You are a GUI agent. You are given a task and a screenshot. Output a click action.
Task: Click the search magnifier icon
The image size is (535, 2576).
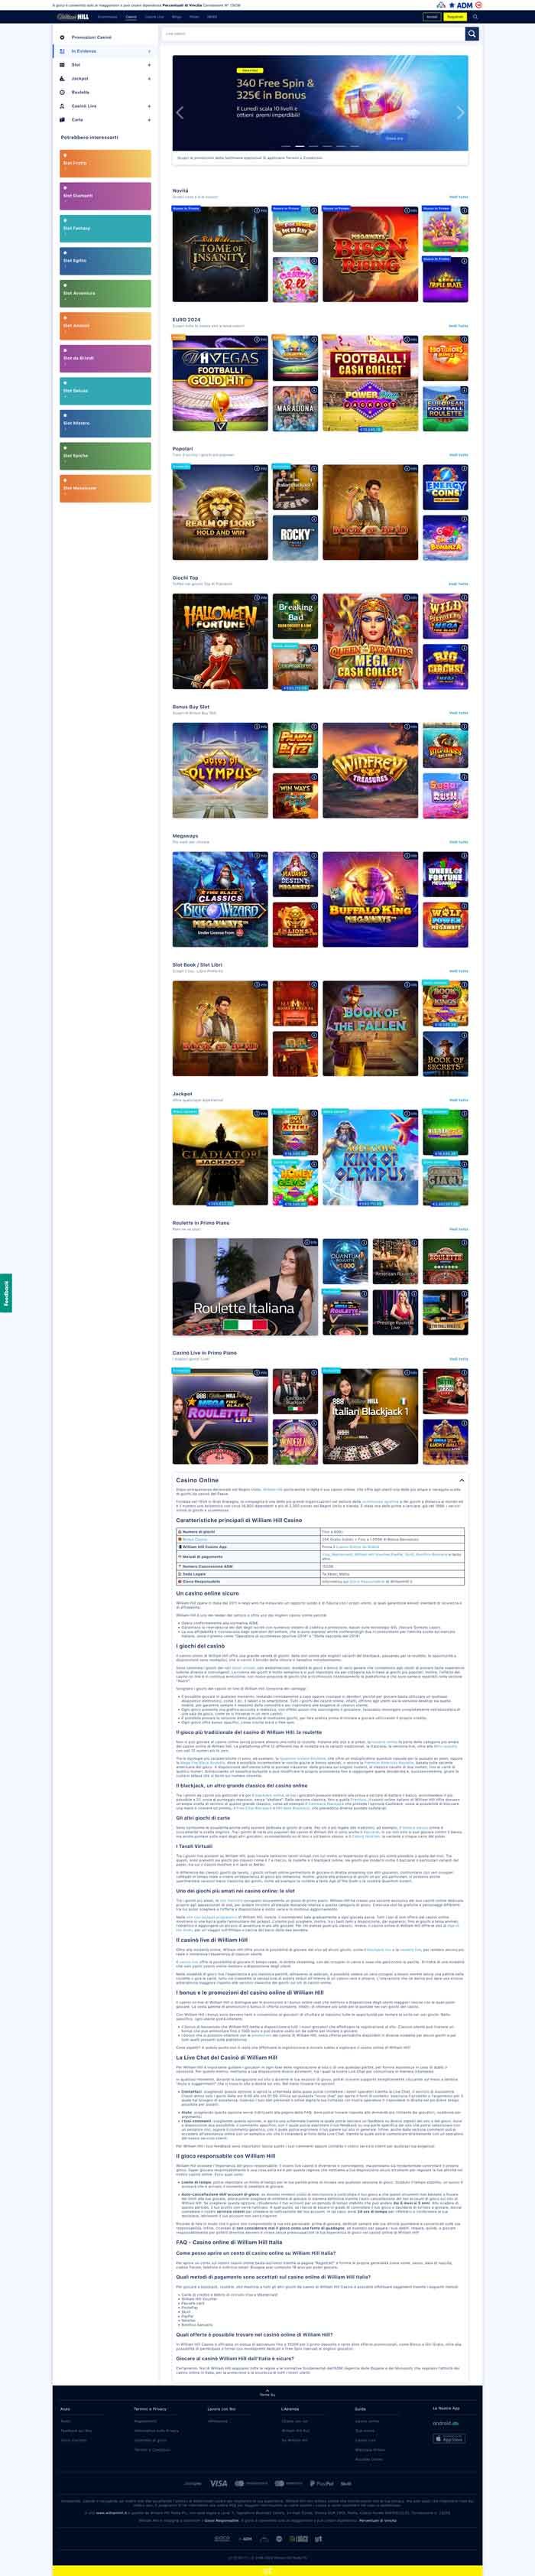pos(472,34)
